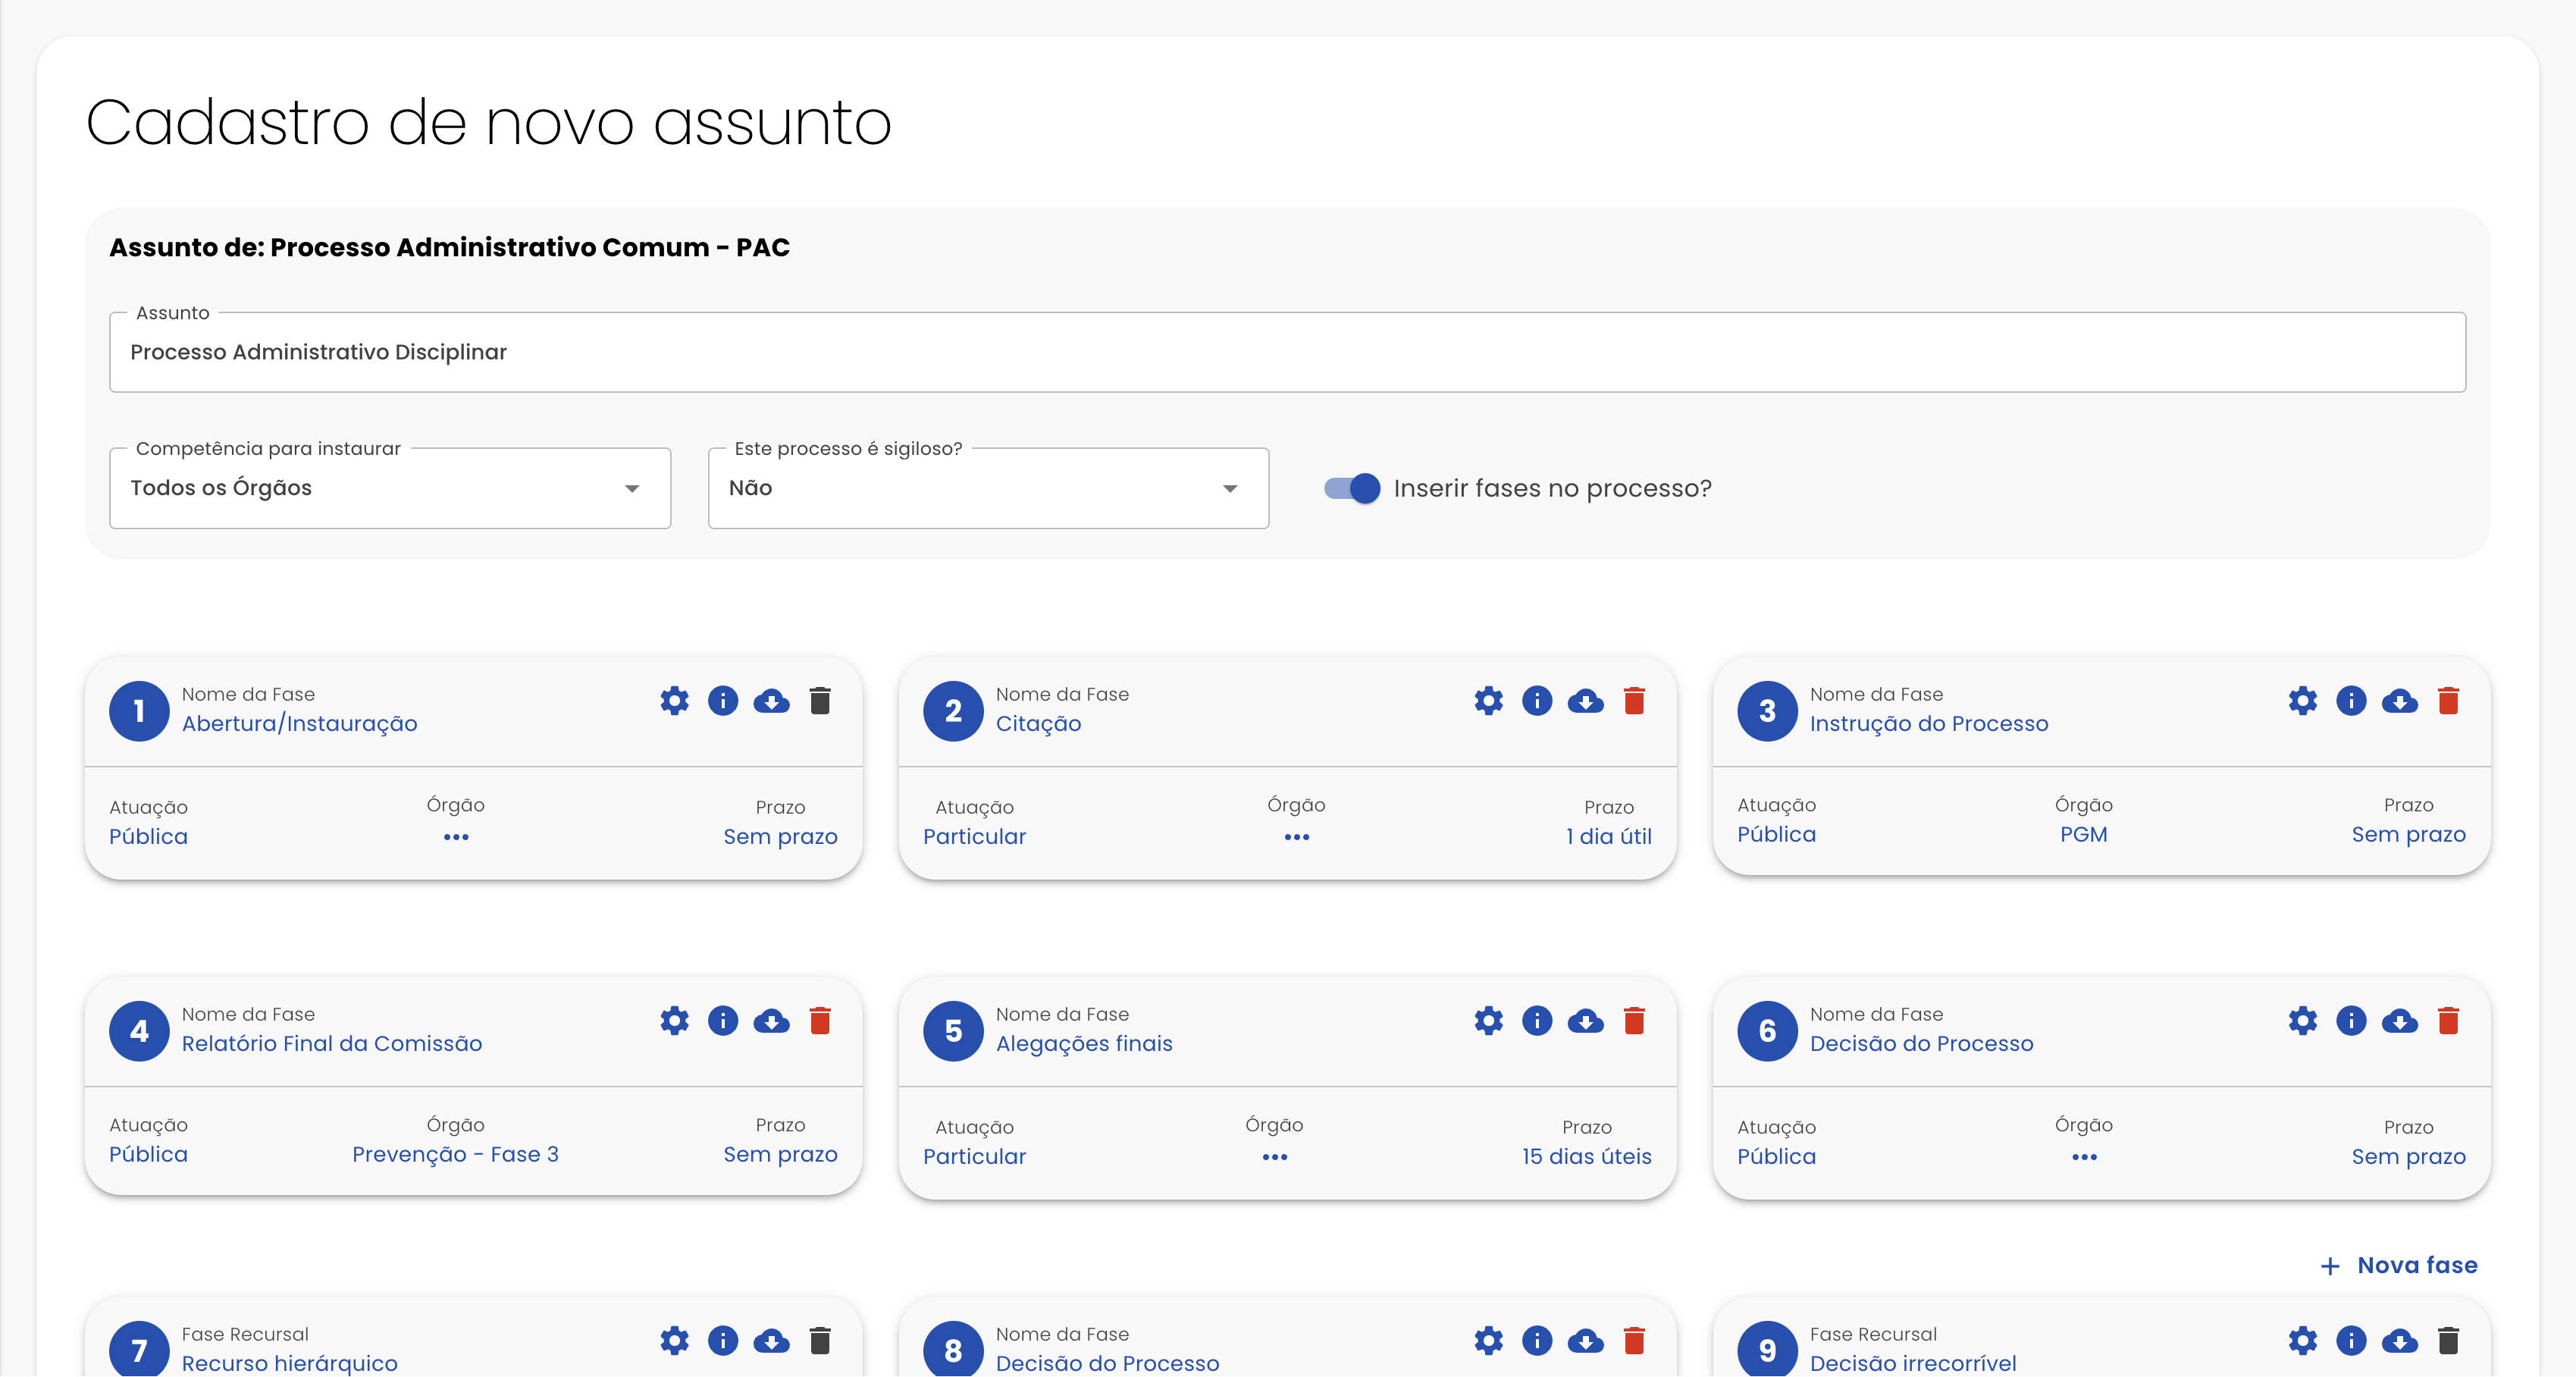This screenshot has width=2576, height=1377.
Task: Show info for Recurso hierárquico phase
Action: (x=723, y=1340)
